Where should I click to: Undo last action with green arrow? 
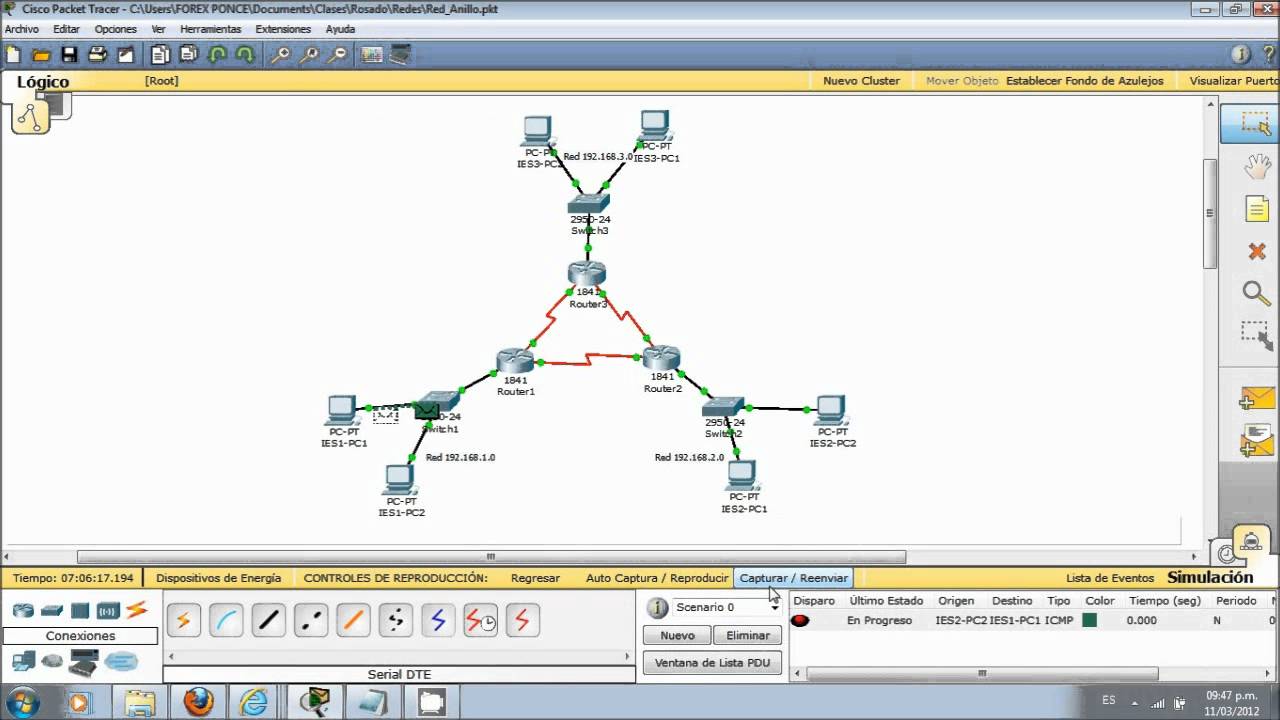[217, 55]
